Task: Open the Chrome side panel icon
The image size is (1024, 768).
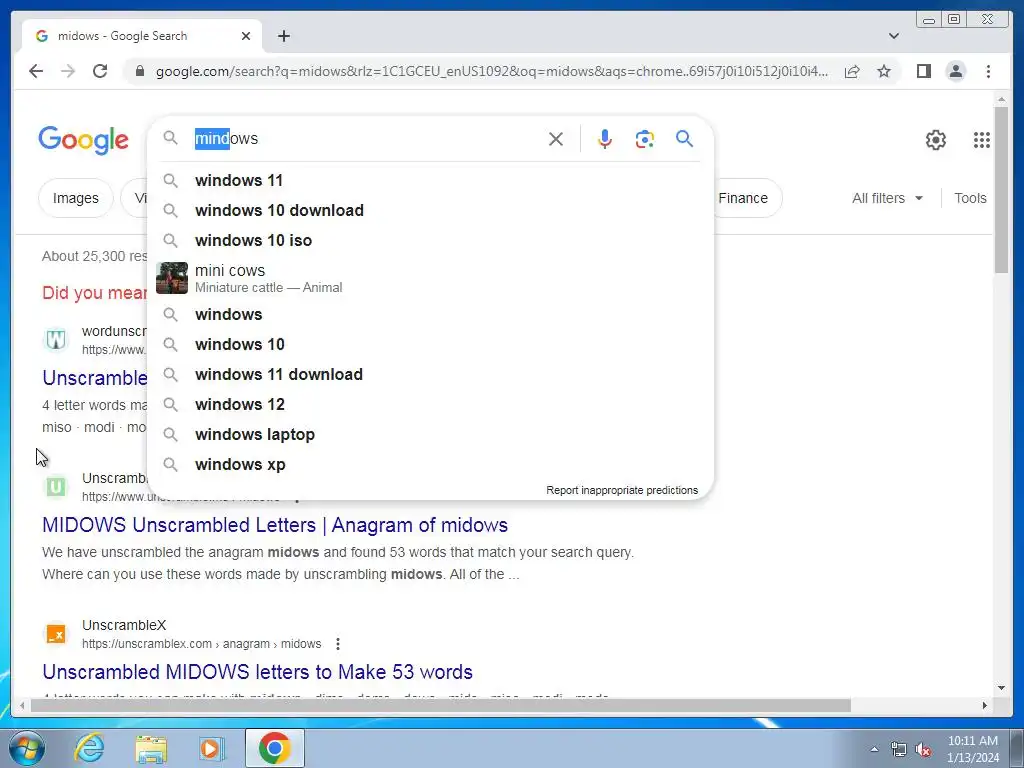Action: coord(923,71)
